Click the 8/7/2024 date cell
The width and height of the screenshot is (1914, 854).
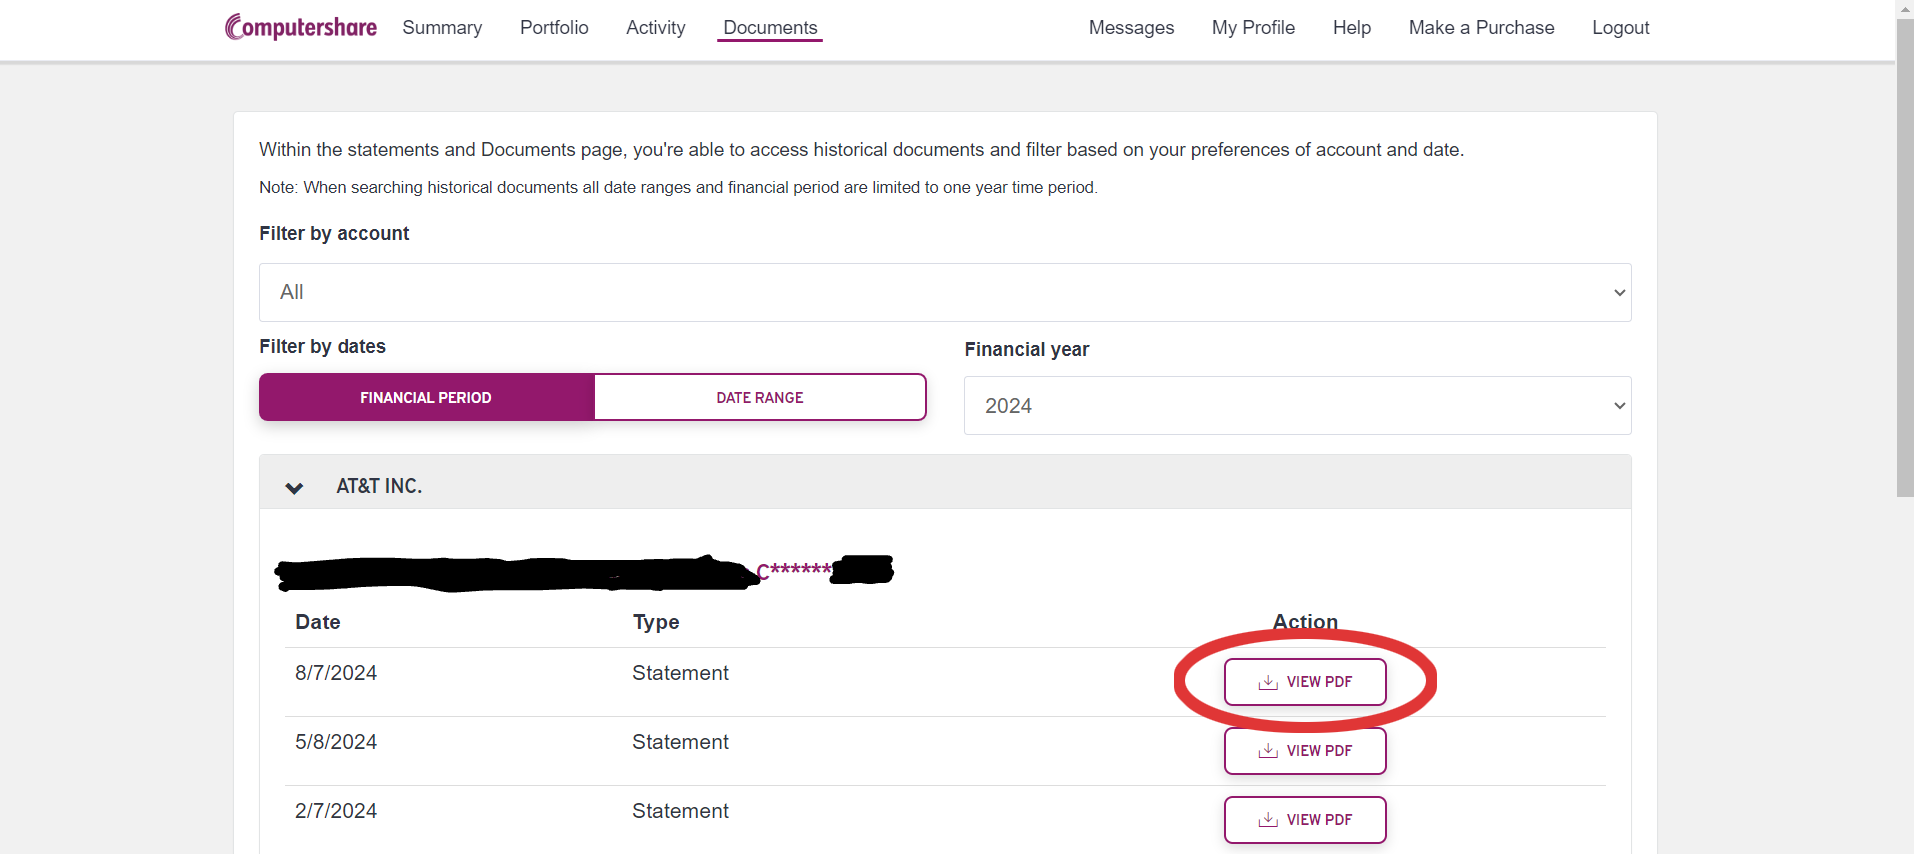[x=336, y=673]
